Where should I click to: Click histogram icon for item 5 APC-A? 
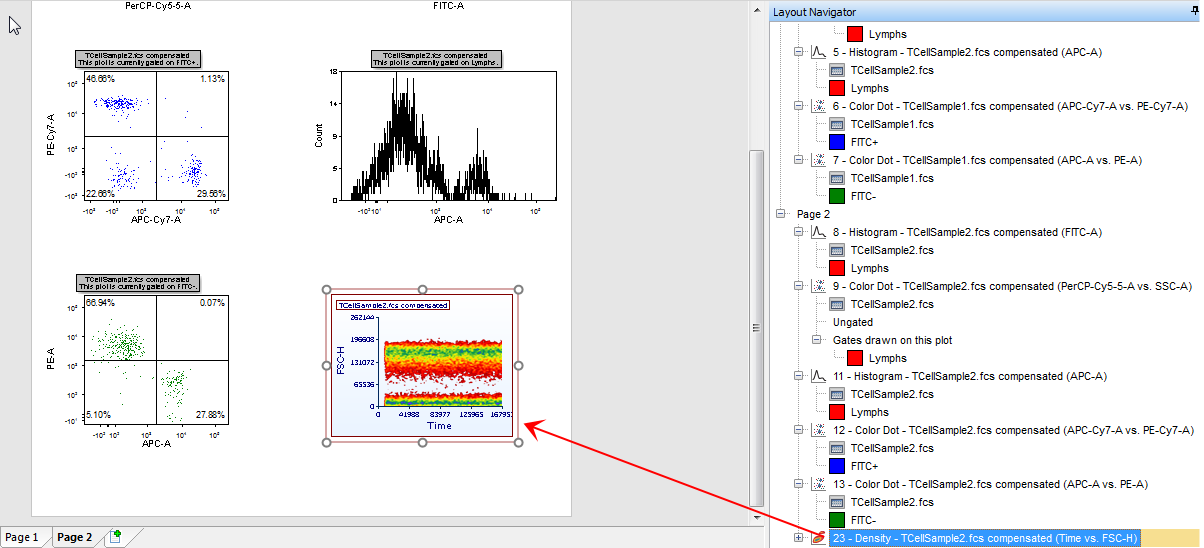pos(817,52)
